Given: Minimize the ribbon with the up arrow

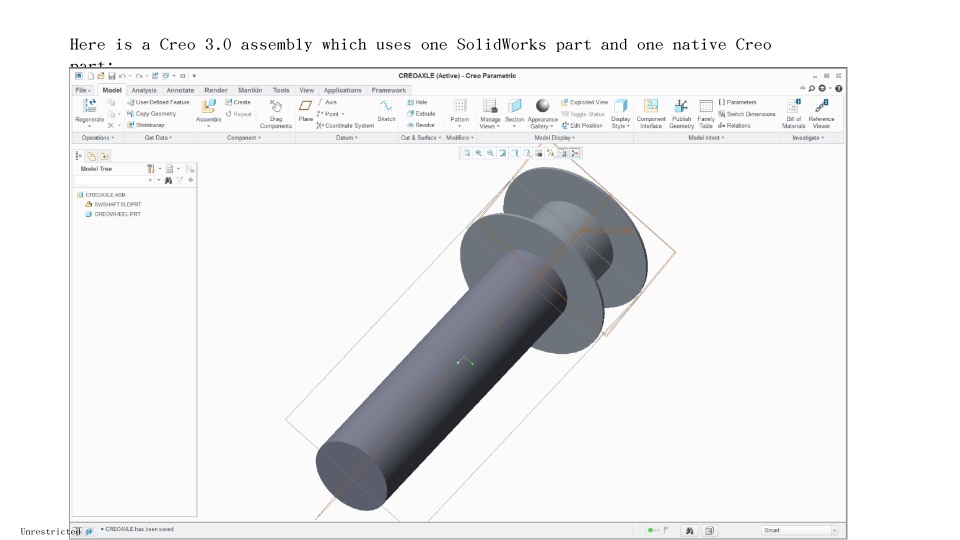Looking at the screenshot, I should coord(803,89).
